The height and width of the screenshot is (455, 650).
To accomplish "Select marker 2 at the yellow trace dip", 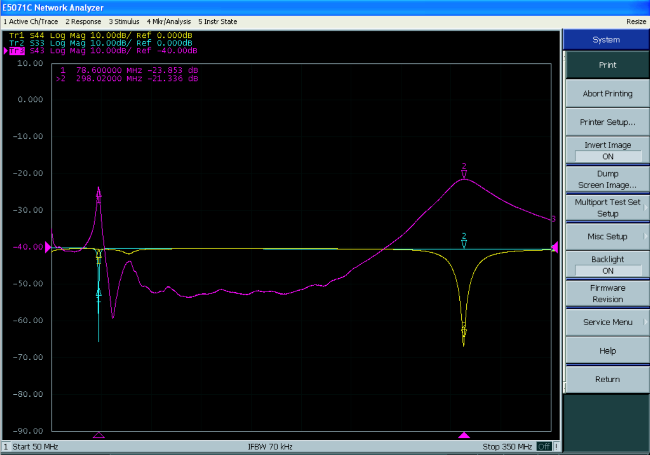I will coord(464,330).
